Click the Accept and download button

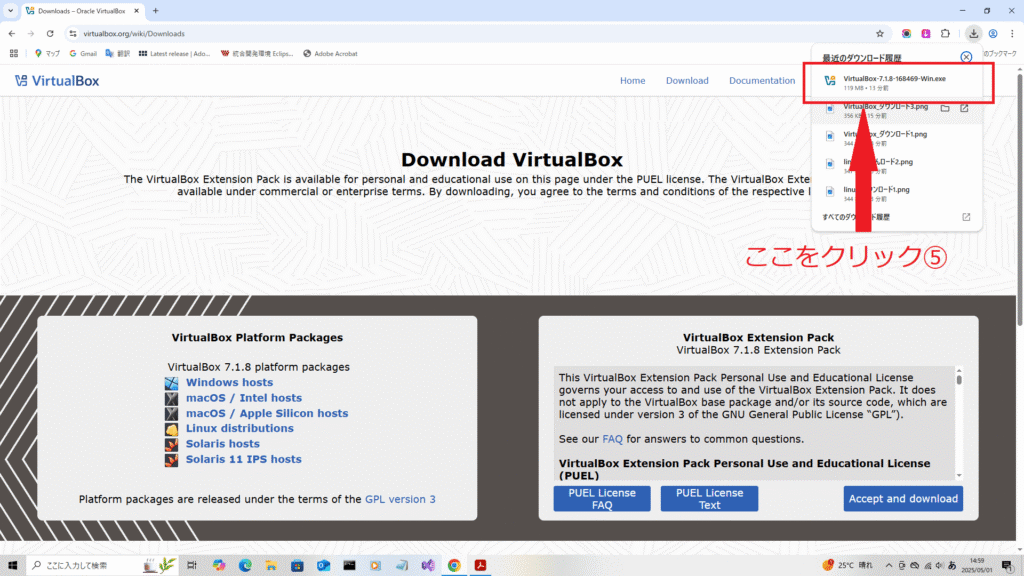pyautogui.click(x=903, y=498)
